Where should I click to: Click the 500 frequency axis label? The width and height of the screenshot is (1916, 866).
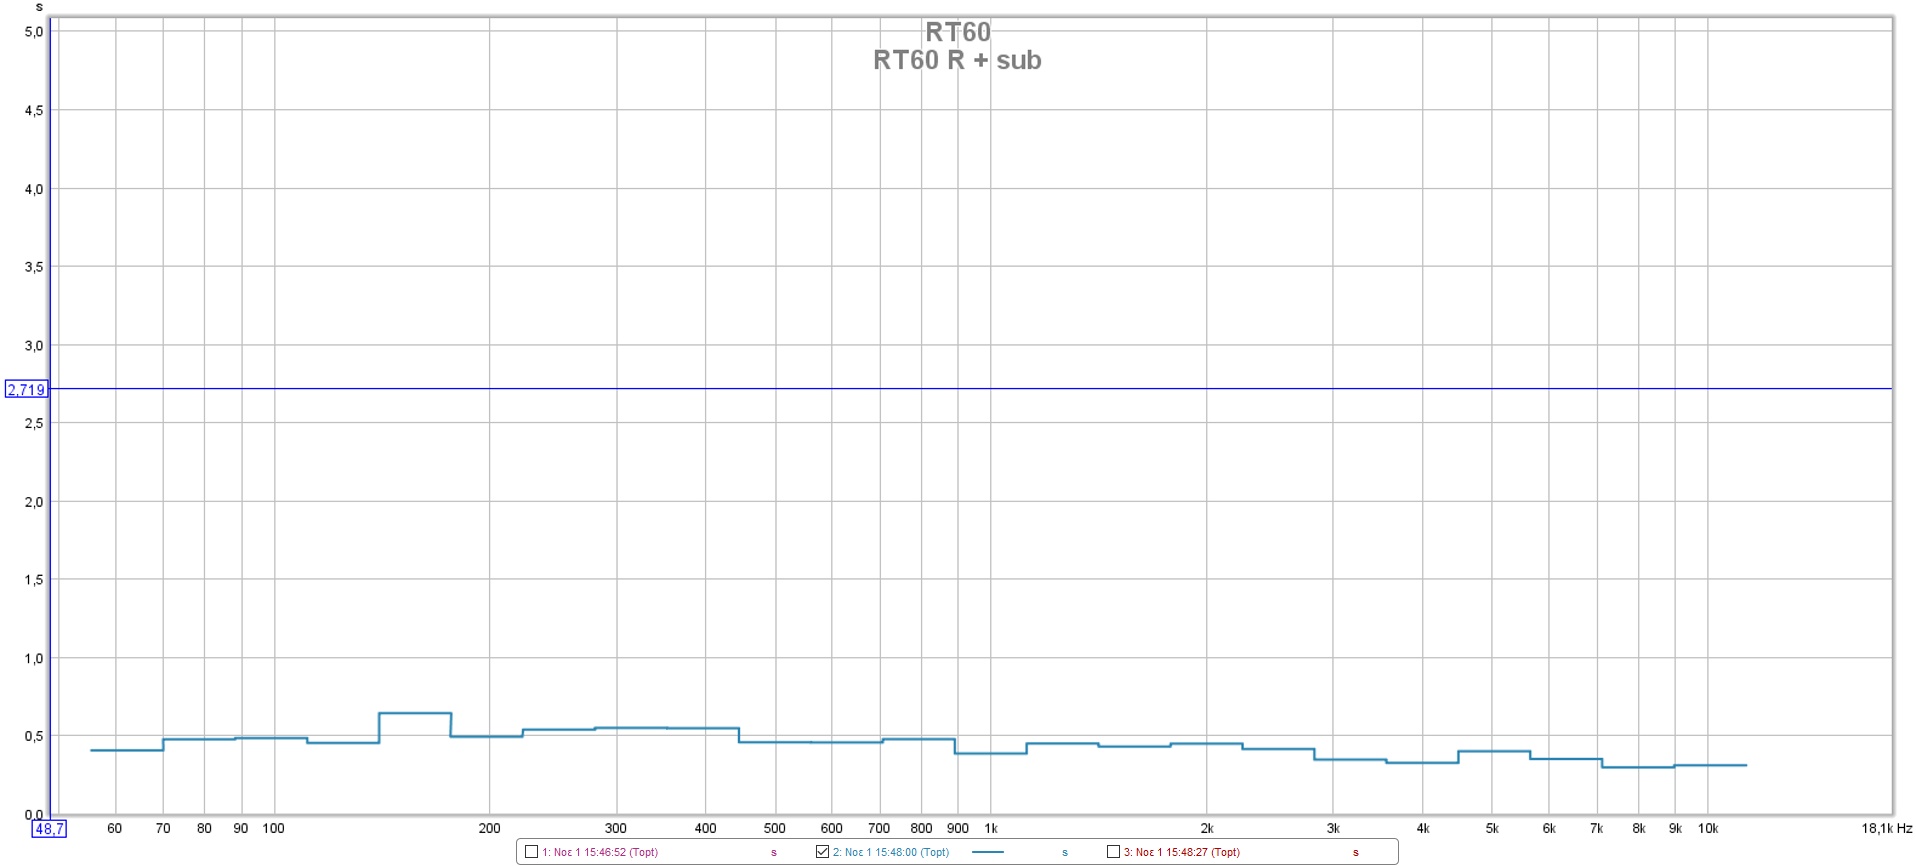pyautogui.click(x=775, y=828)
